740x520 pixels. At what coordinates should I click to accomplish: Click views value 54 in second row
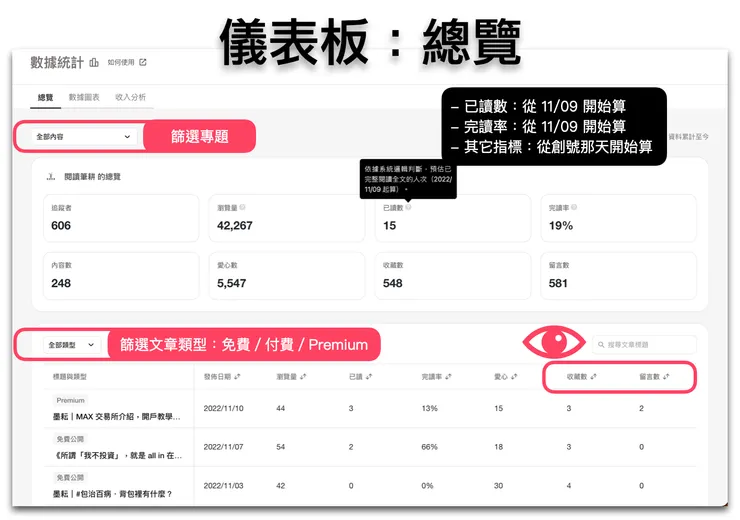(x=280, y=447)
